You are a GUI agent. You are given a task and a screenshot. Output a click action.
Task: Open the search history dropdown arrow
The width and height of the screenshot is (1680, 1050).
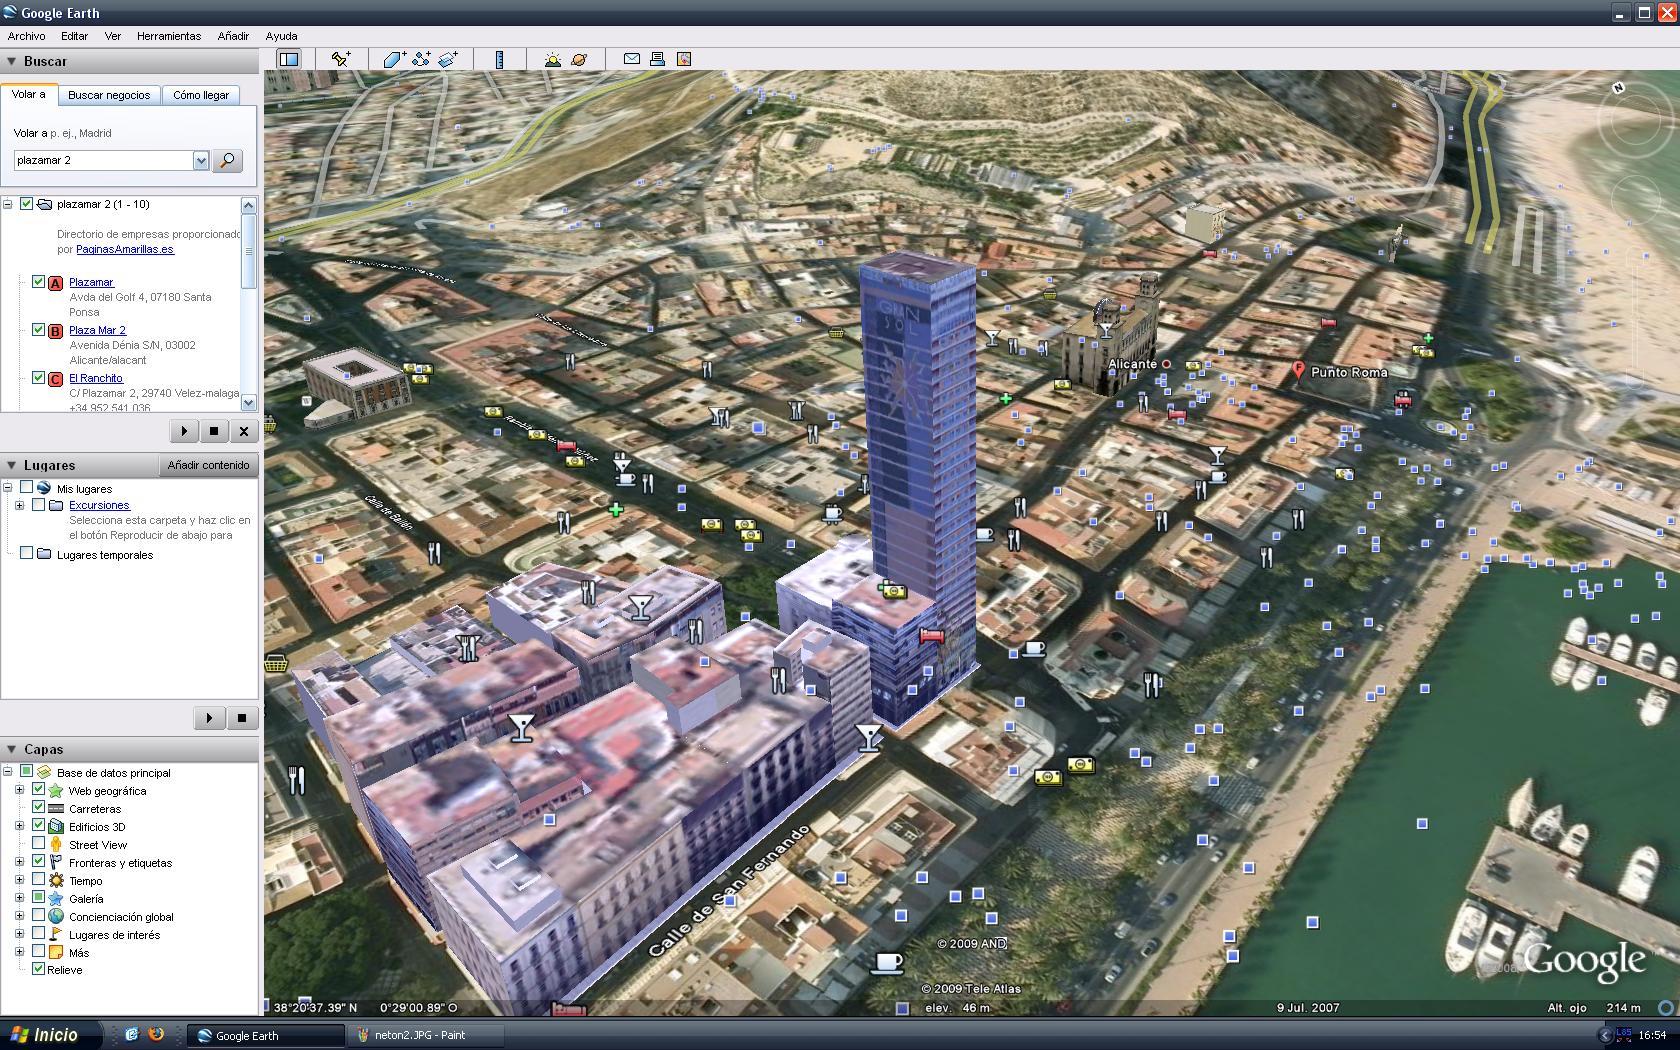pyautogui.click(x=200, y=160)
